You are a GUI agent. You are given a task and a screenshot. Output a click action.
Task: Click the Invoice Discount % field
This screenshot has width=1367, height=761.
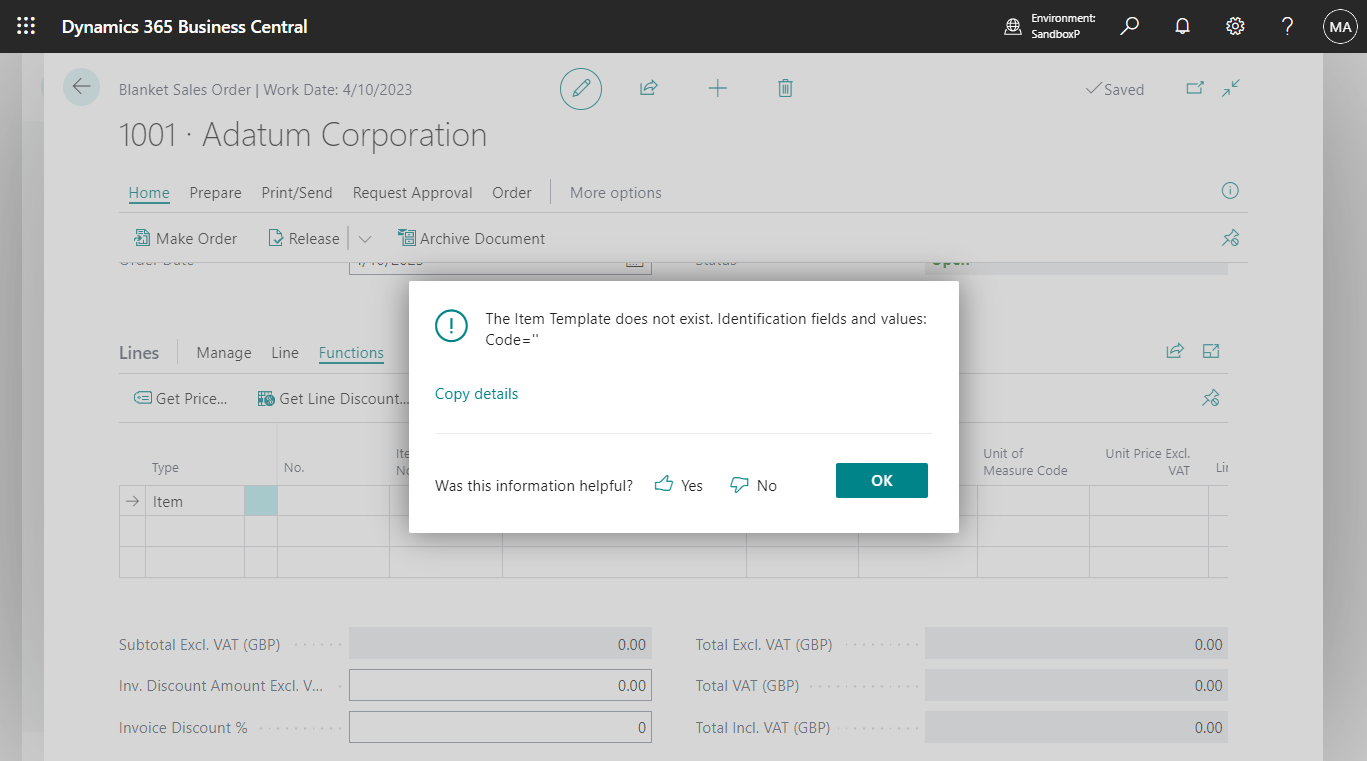500,728
